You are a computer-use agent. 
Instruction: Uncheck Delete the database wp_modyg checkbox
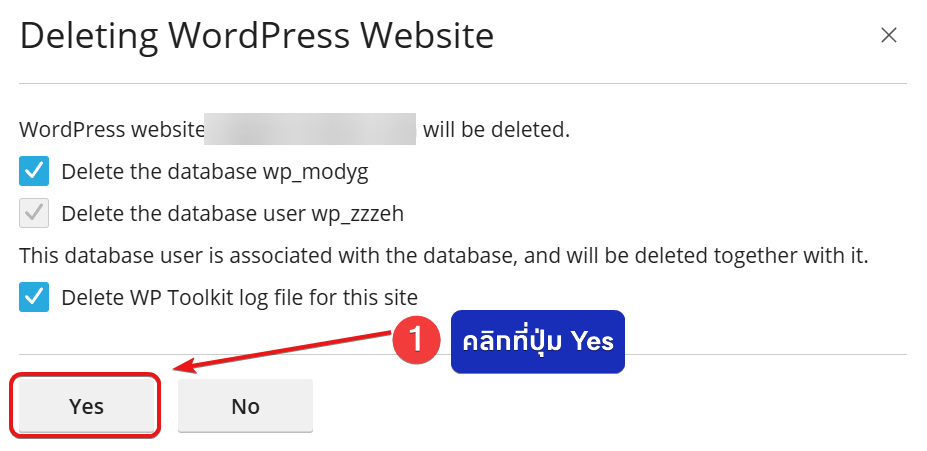(34, 171)
